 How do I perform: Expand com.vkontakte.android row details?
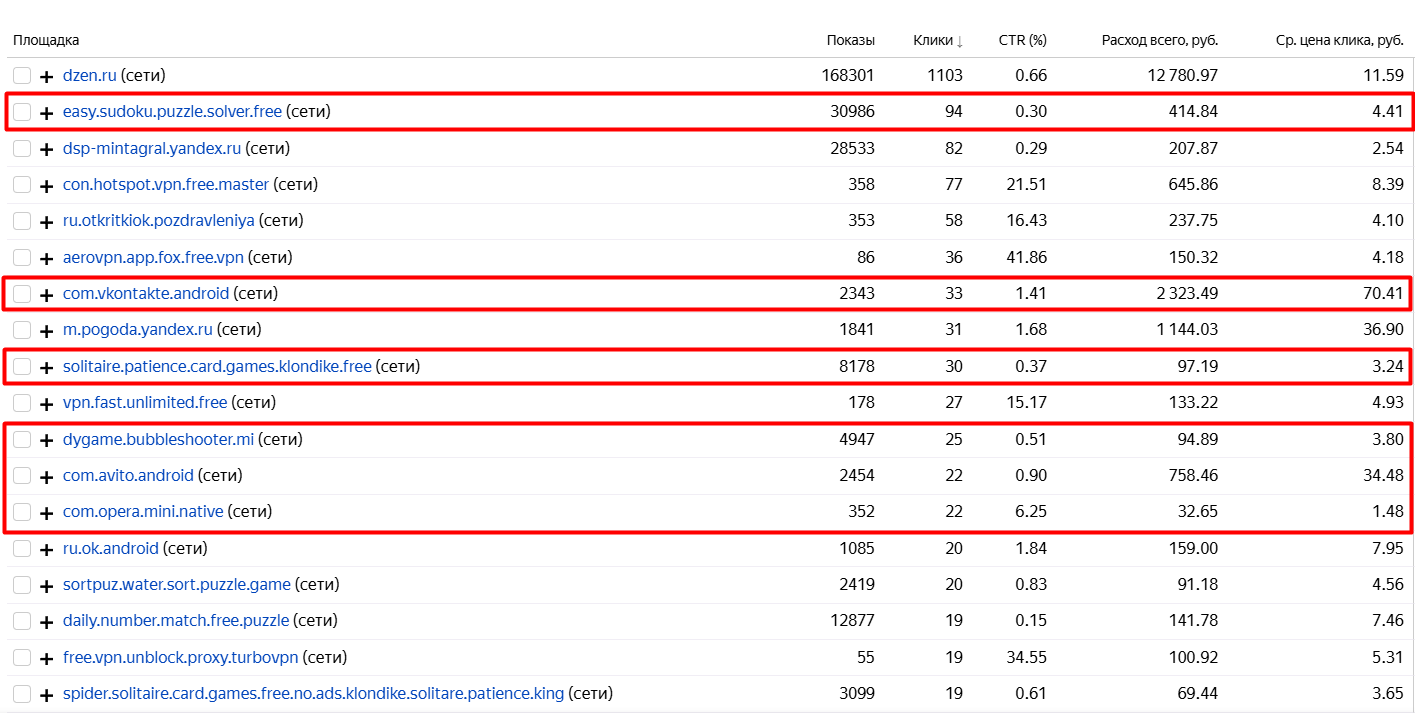click(x=46, y=295)
